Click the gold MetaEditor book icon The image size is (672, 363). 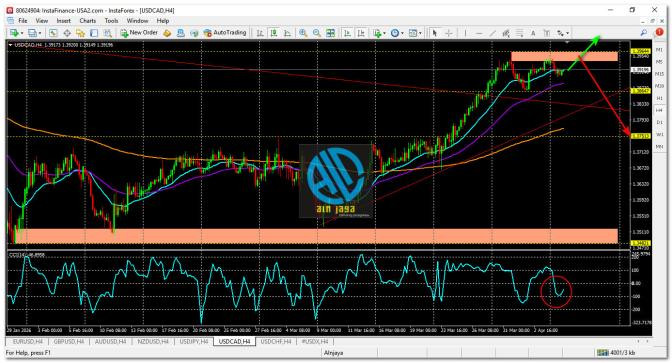click(167, 33)
